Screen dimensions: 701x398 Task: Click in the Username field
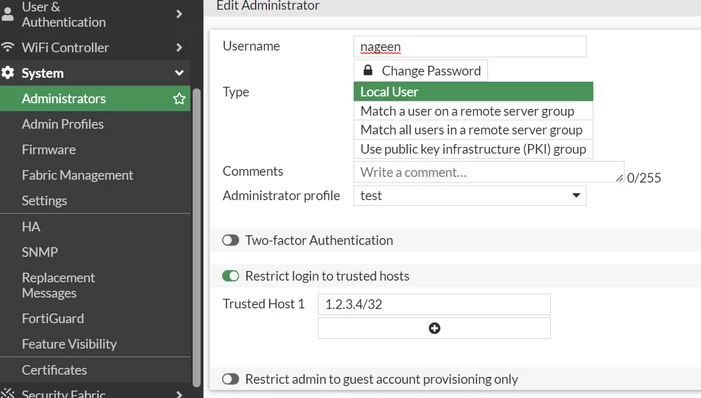click(x=470, y=47)
